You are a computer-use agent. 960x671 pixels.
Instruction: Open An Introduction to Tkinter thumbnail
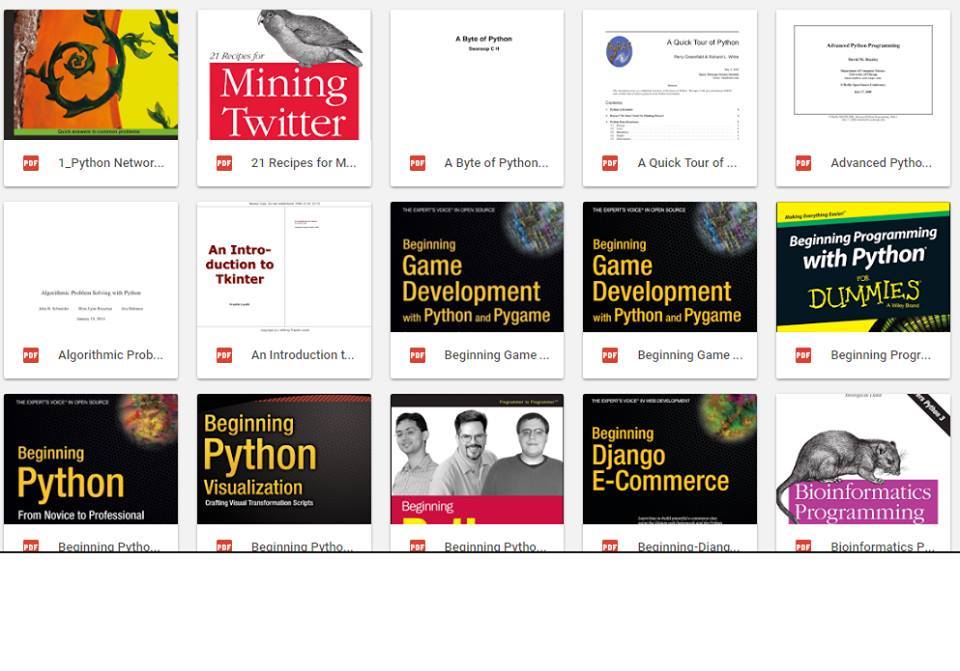284,267
